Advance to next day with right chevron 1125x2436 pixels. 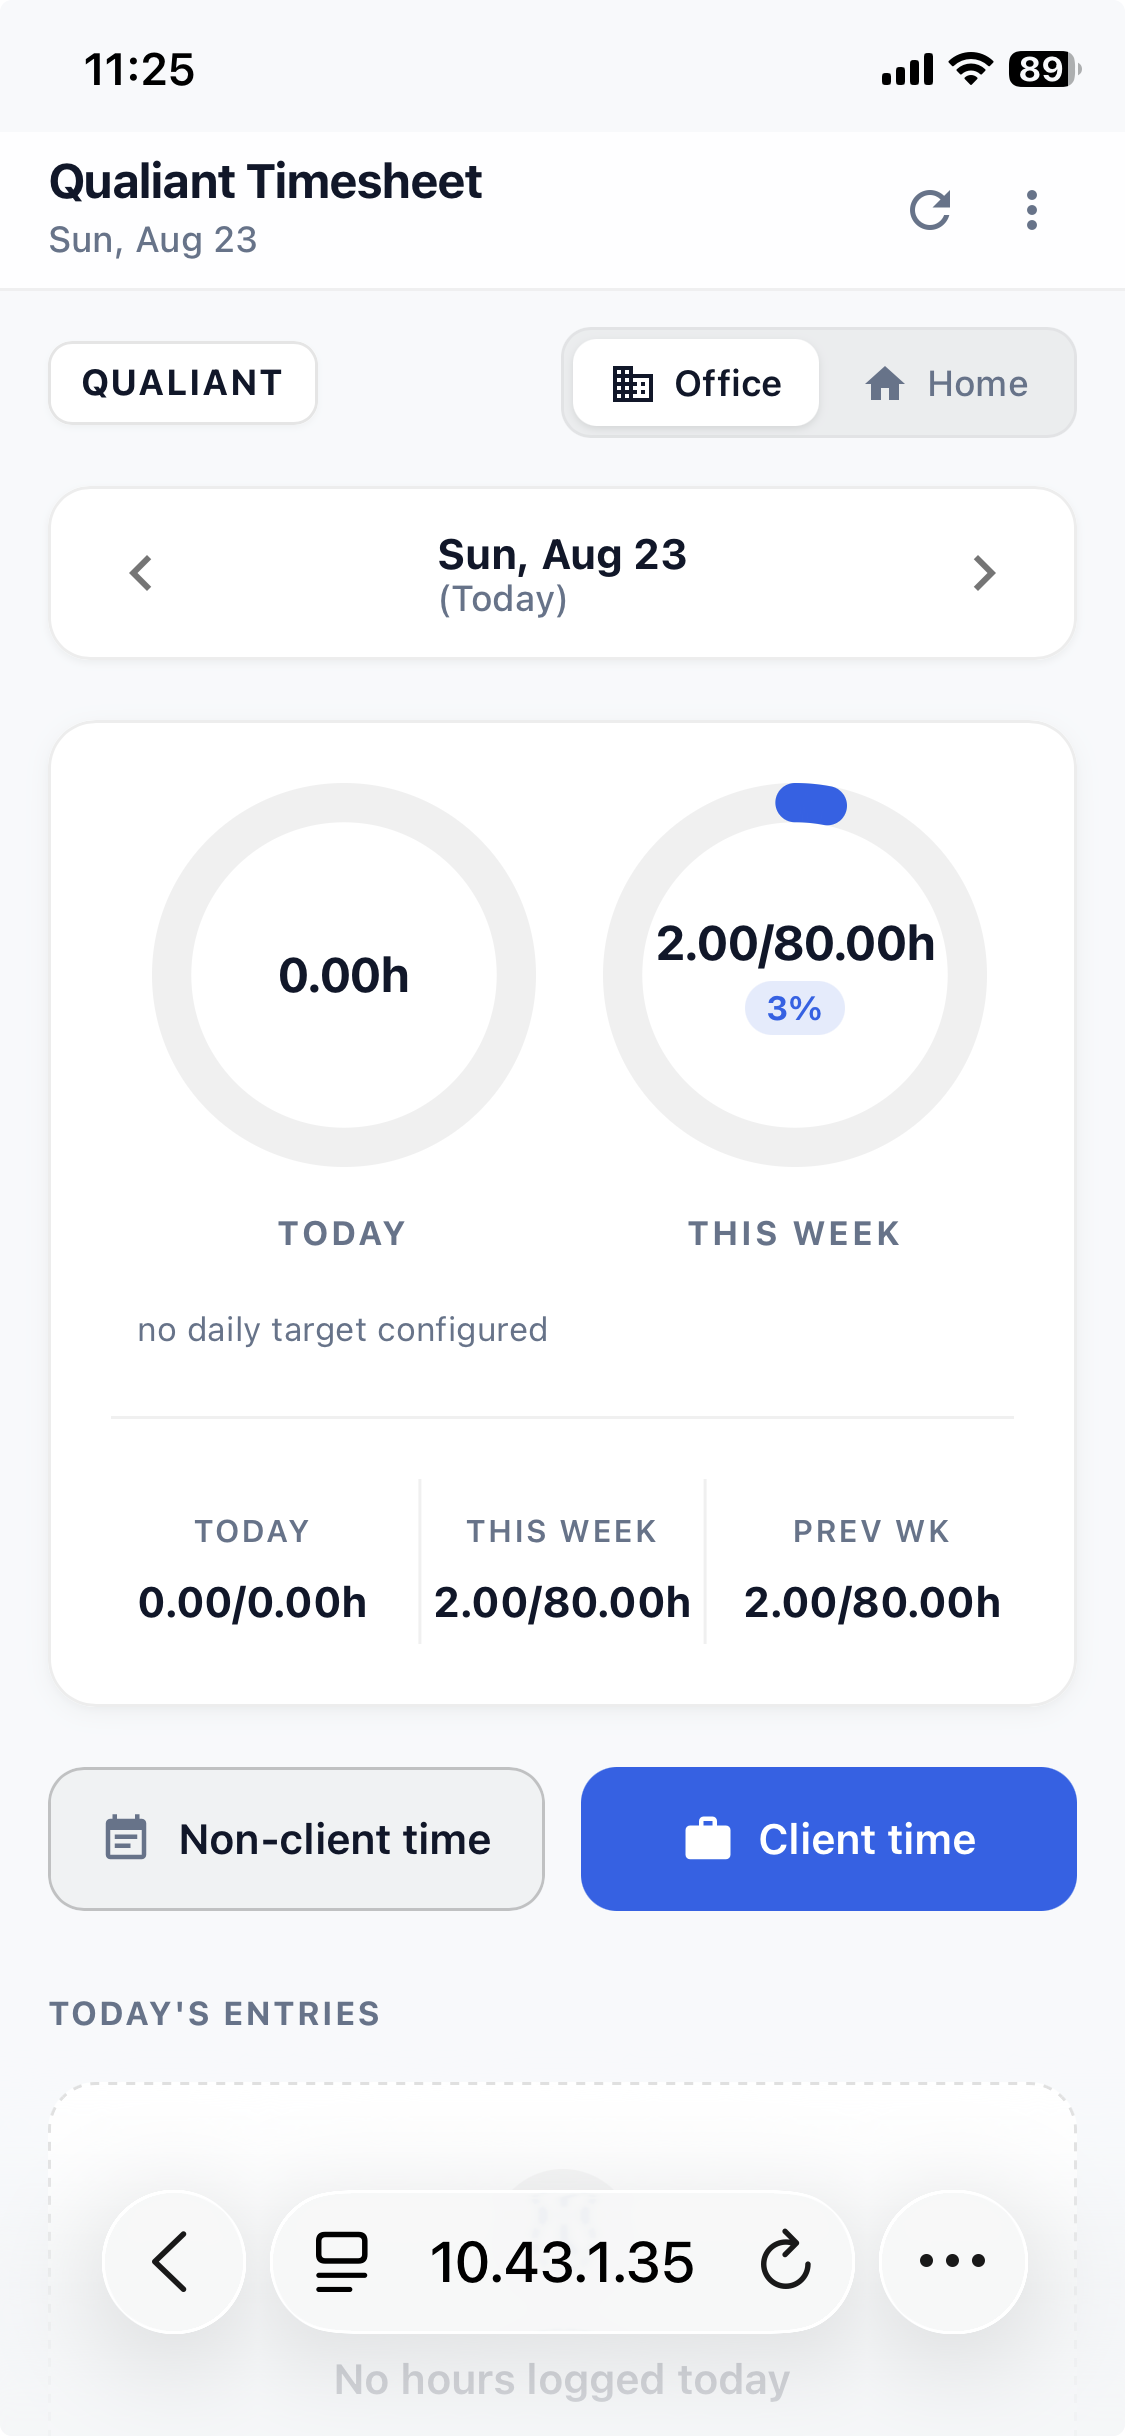pyautogui.click(x=985, y=573)
